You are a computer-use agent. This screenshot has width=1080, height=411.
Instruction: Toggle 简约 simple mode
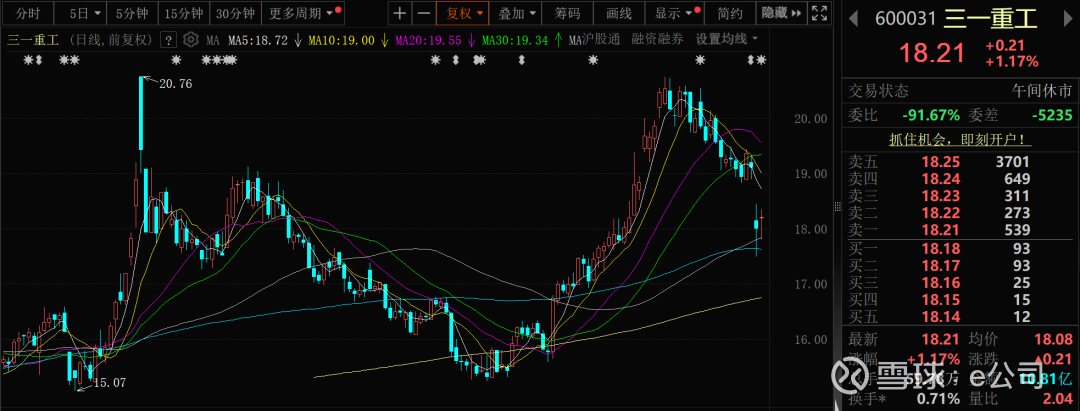729,13
